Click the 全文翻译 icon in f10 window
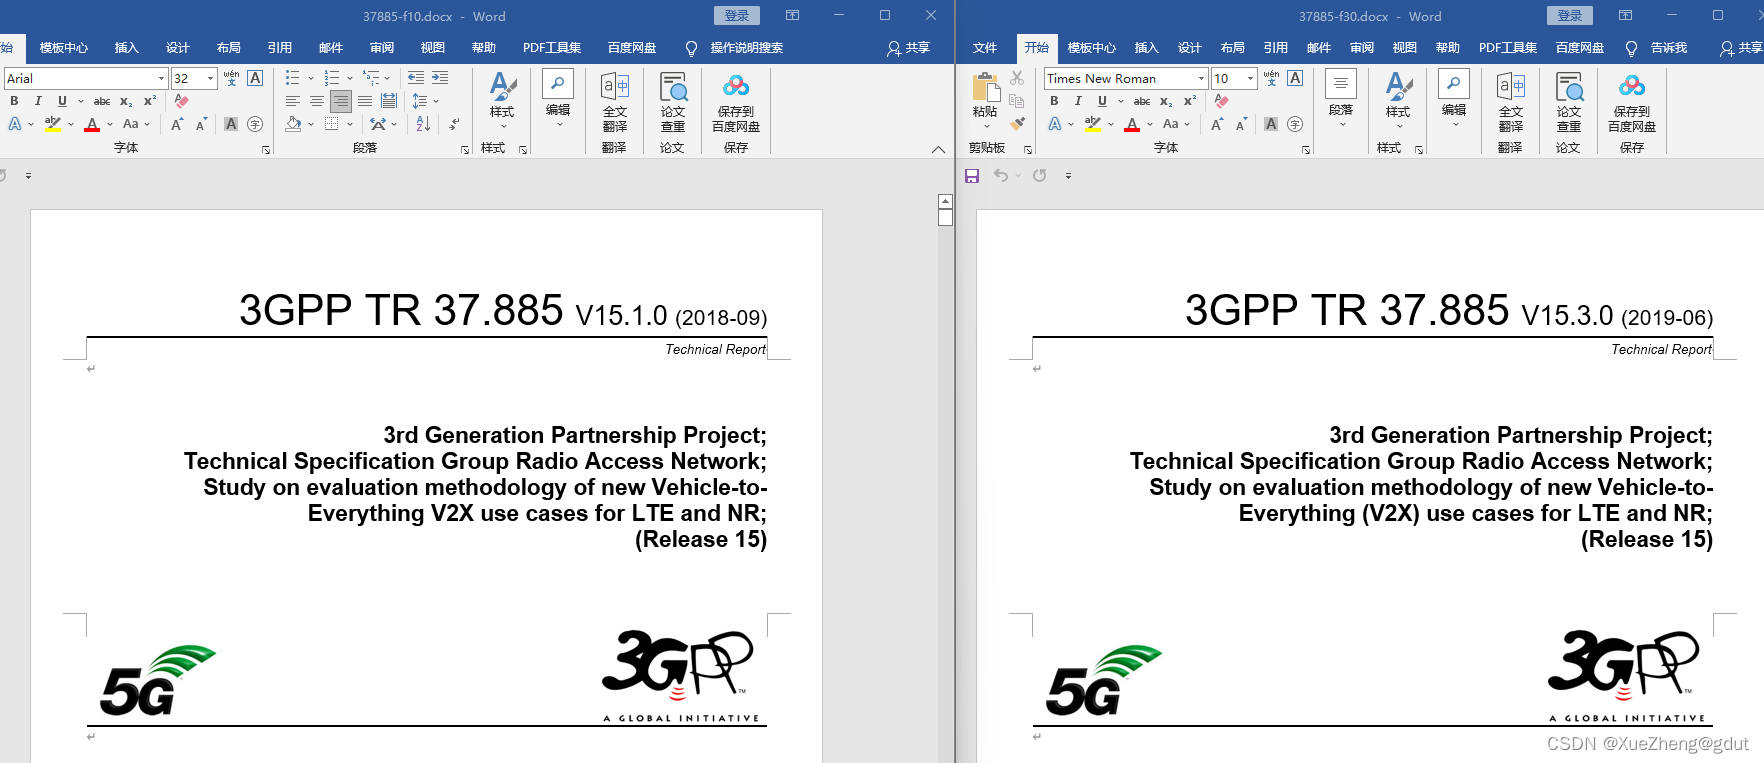This screenshot has height=763, width=1764. pos(615,101)
